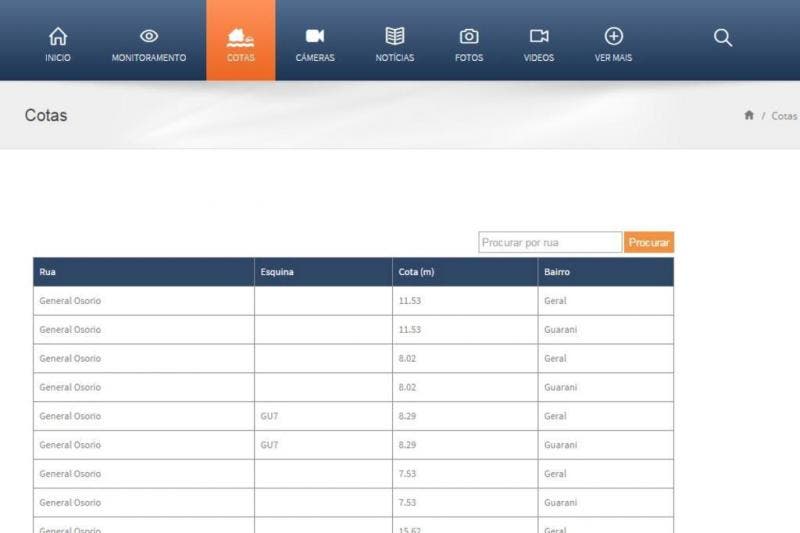Click the Cotas breadcrumb link
800x533 pixels.
click(x=784, y=116)
